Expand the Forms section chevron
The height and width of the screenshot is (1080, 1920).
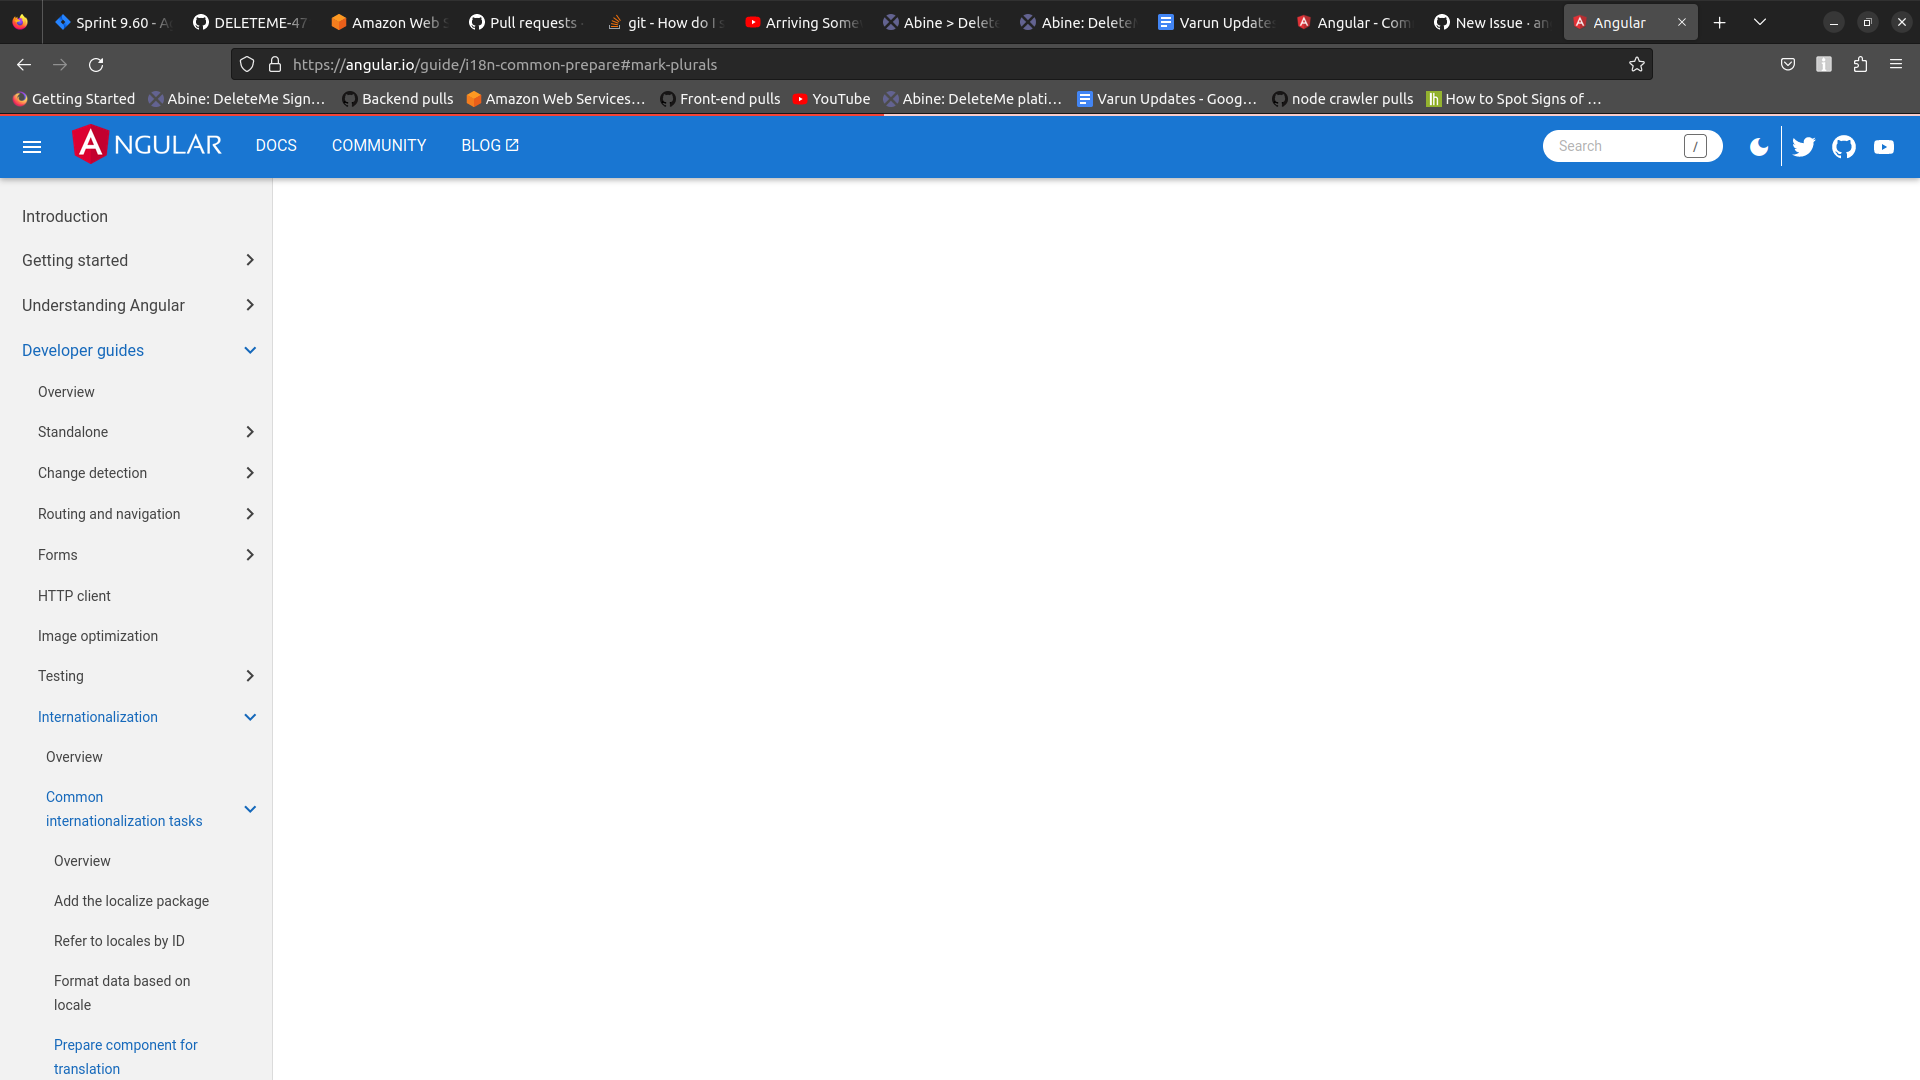click(x=250, y=555)
